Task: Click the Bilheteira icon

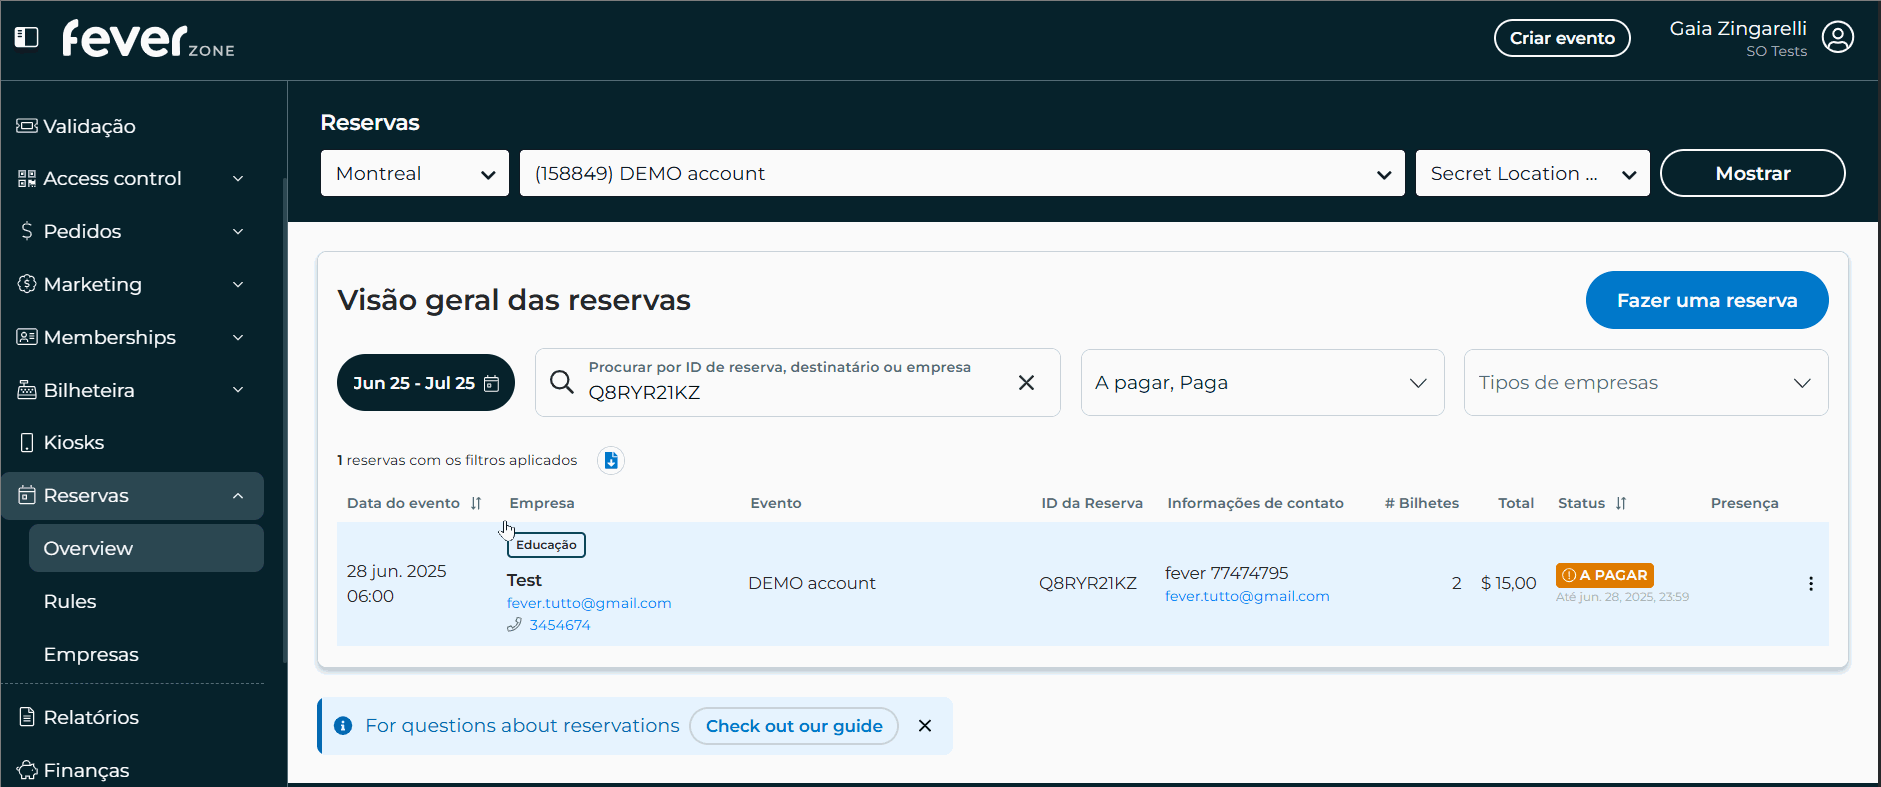Action: click(27, 390)
